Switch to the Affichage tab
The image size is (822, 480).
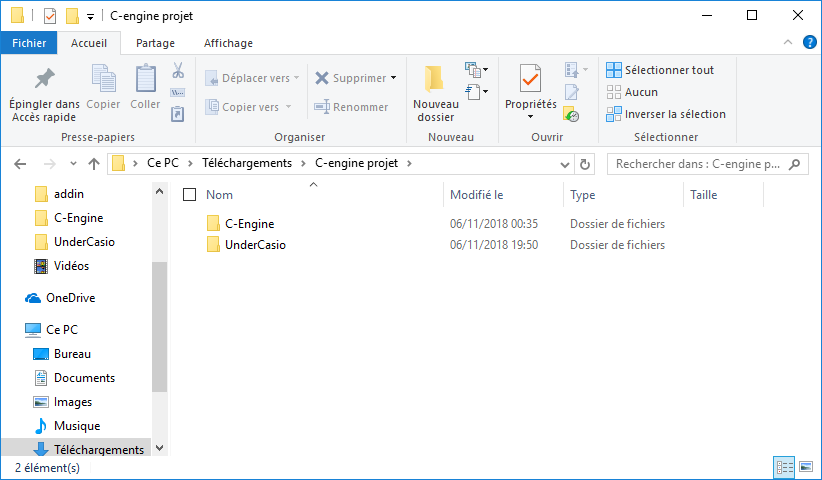[228, 43]
